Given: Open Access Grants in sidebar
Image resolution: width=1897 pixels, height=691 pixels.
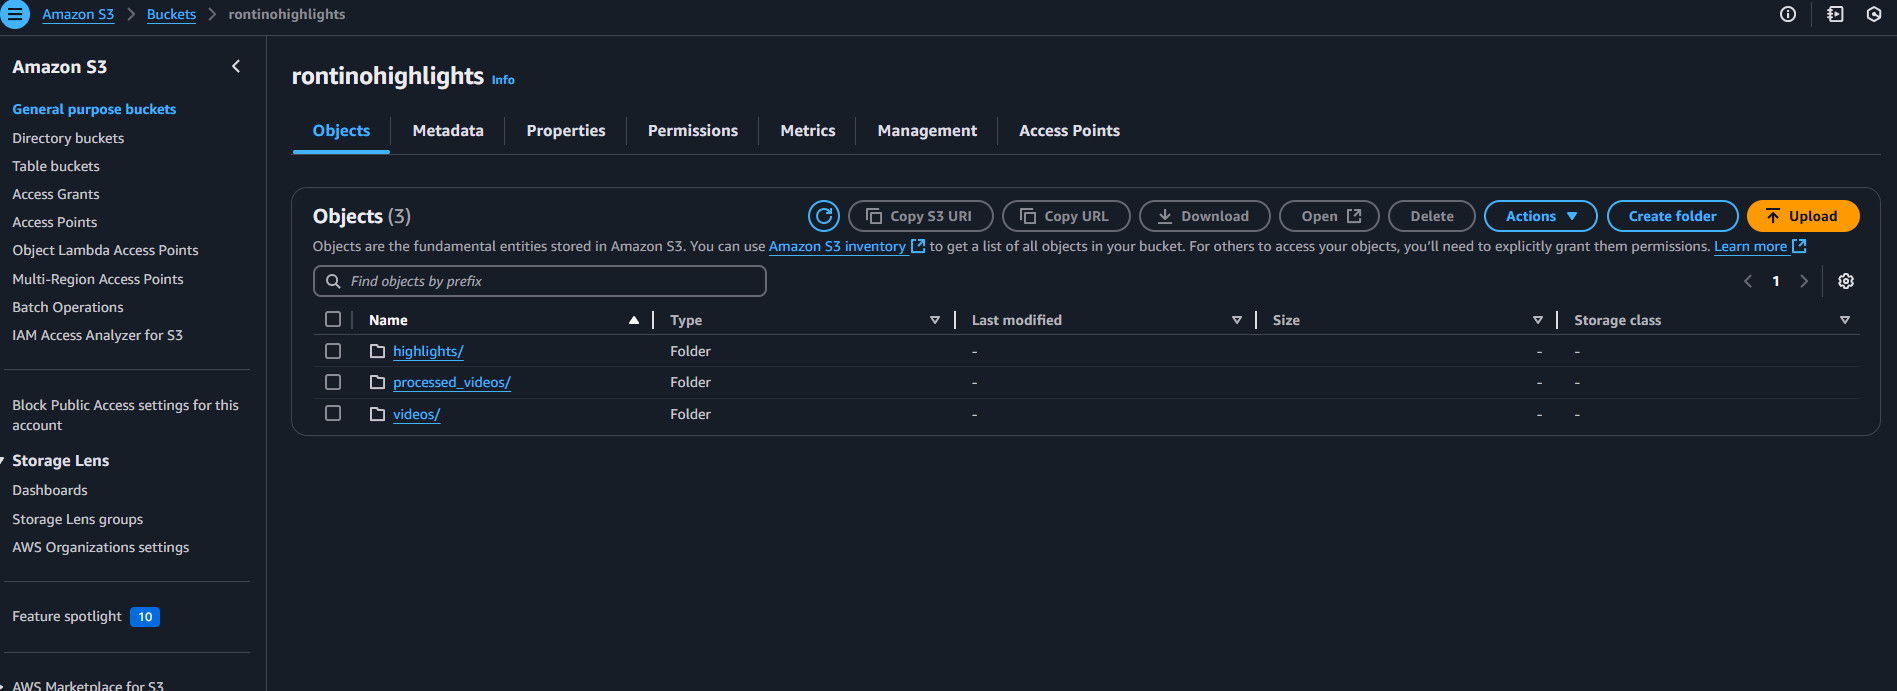Looking at the screenshot, I should pyautogui.click(x=56, y=194).
